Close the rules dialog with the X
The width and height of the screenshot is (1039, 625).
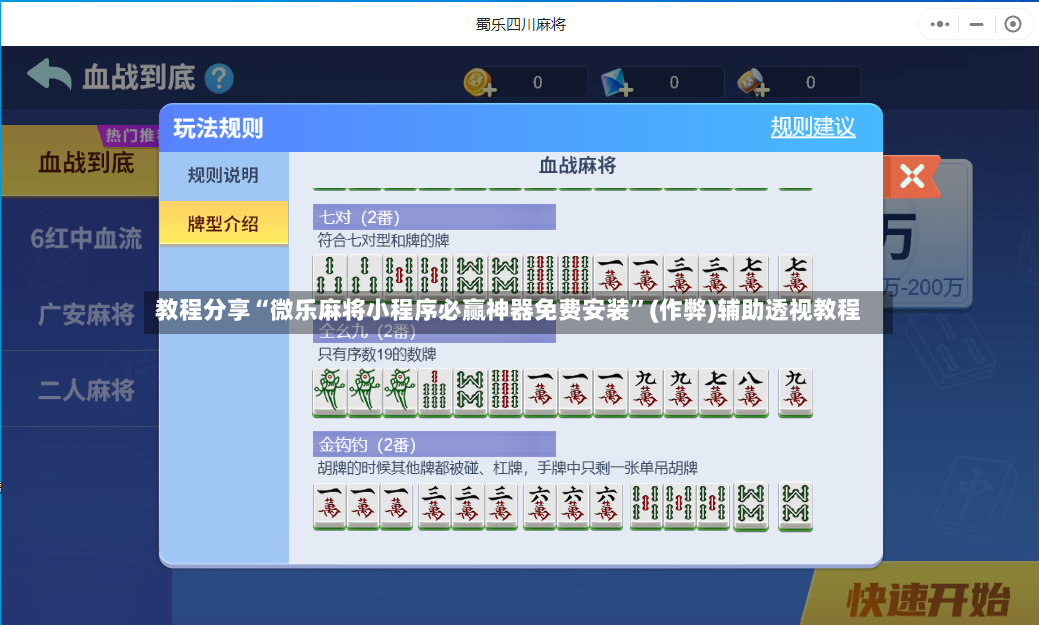click(x=912, y=176)
